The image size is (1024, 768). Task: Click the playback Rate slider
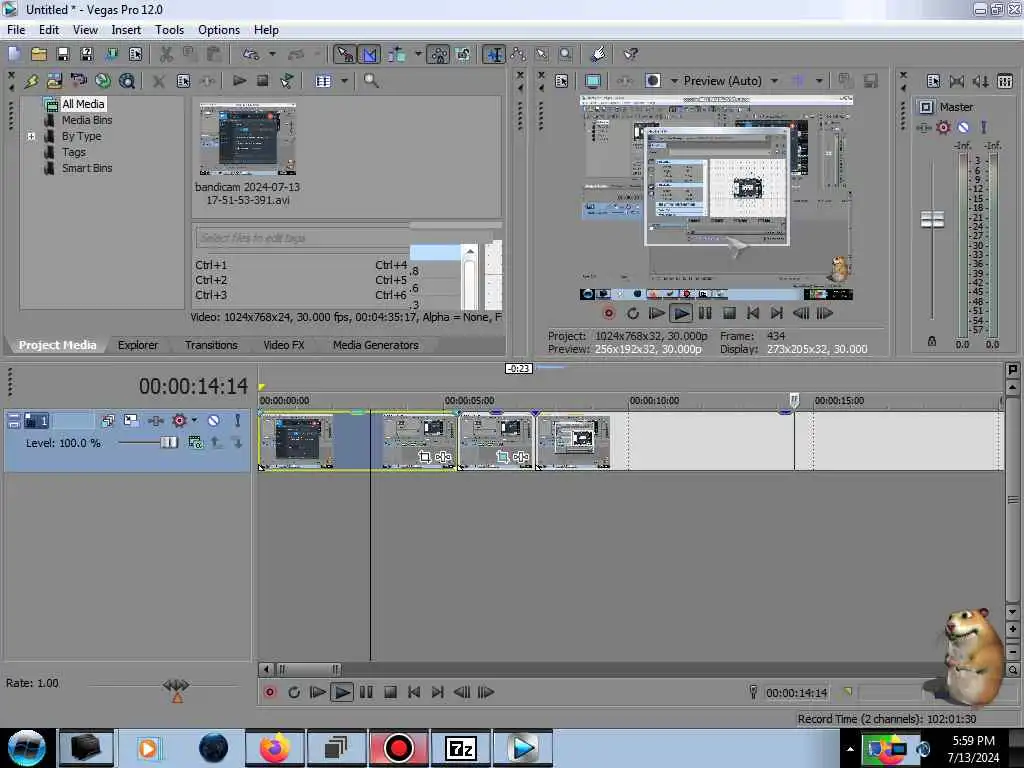[176, 686]
